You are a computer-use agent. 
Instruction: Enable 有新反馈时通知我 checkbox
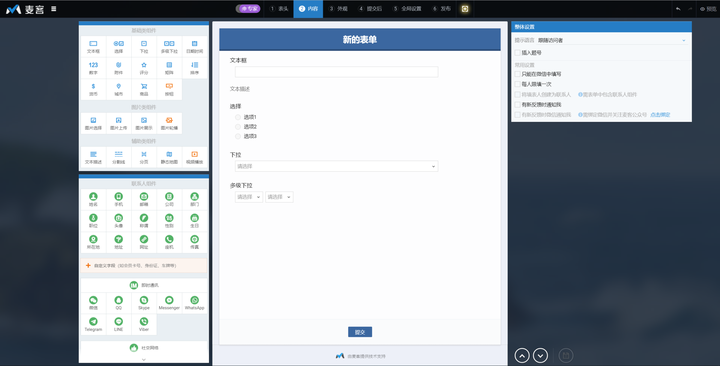(518, 105)
